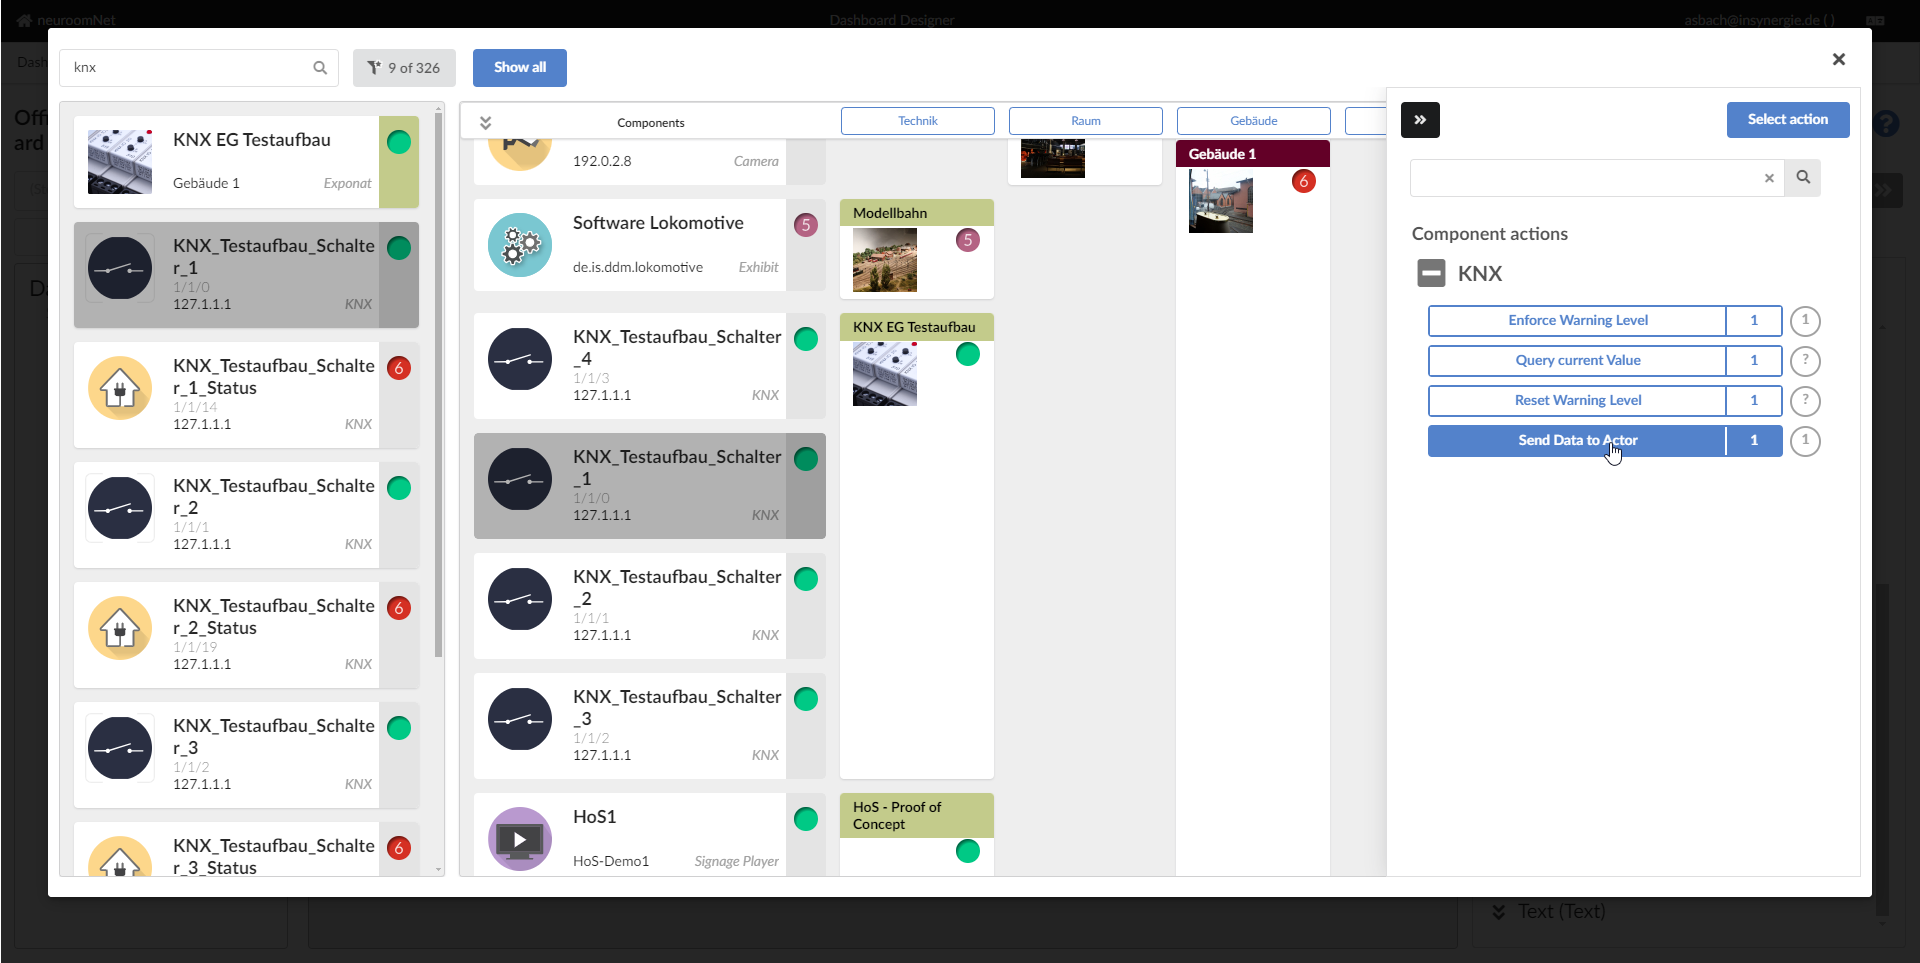Click the KNX_Testaufbau_Schalter_1_Status plug icon
This screenshot has height=963, width=1920.
[120, 389]
